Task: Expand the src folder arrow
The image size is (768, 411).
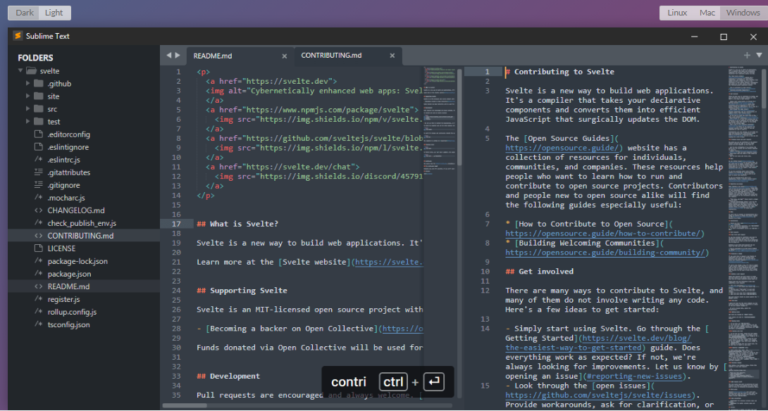Action: point(27,109)
